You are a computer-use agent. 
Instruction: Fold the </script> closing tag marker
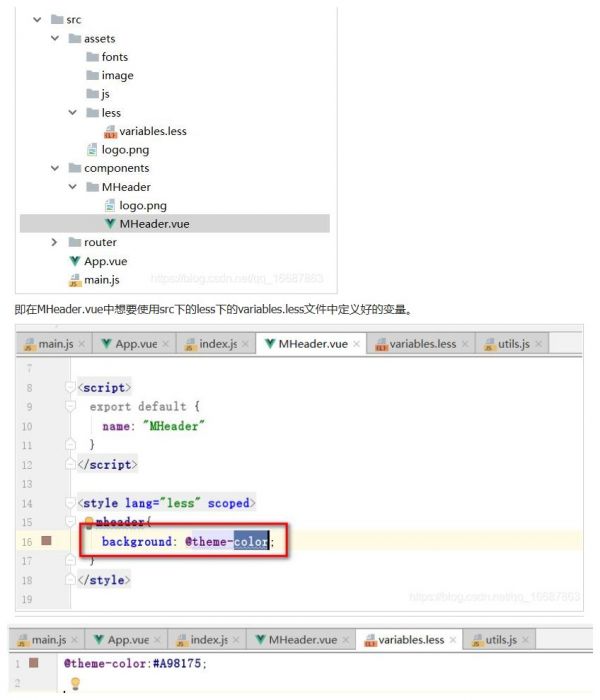(71, 464)
